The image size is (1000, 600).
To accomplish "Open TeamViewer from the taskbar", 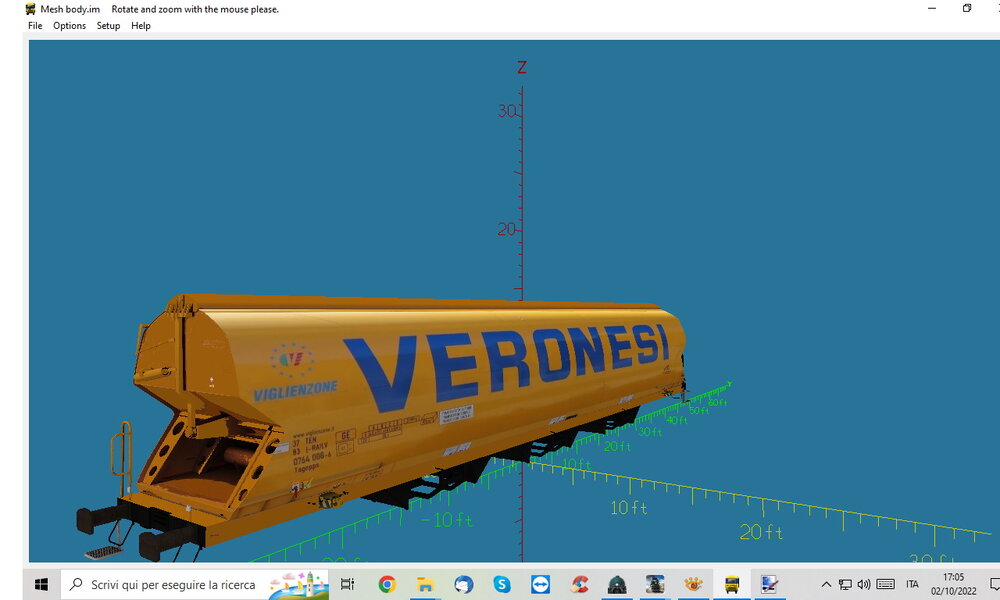I will [x=540, y=584].
